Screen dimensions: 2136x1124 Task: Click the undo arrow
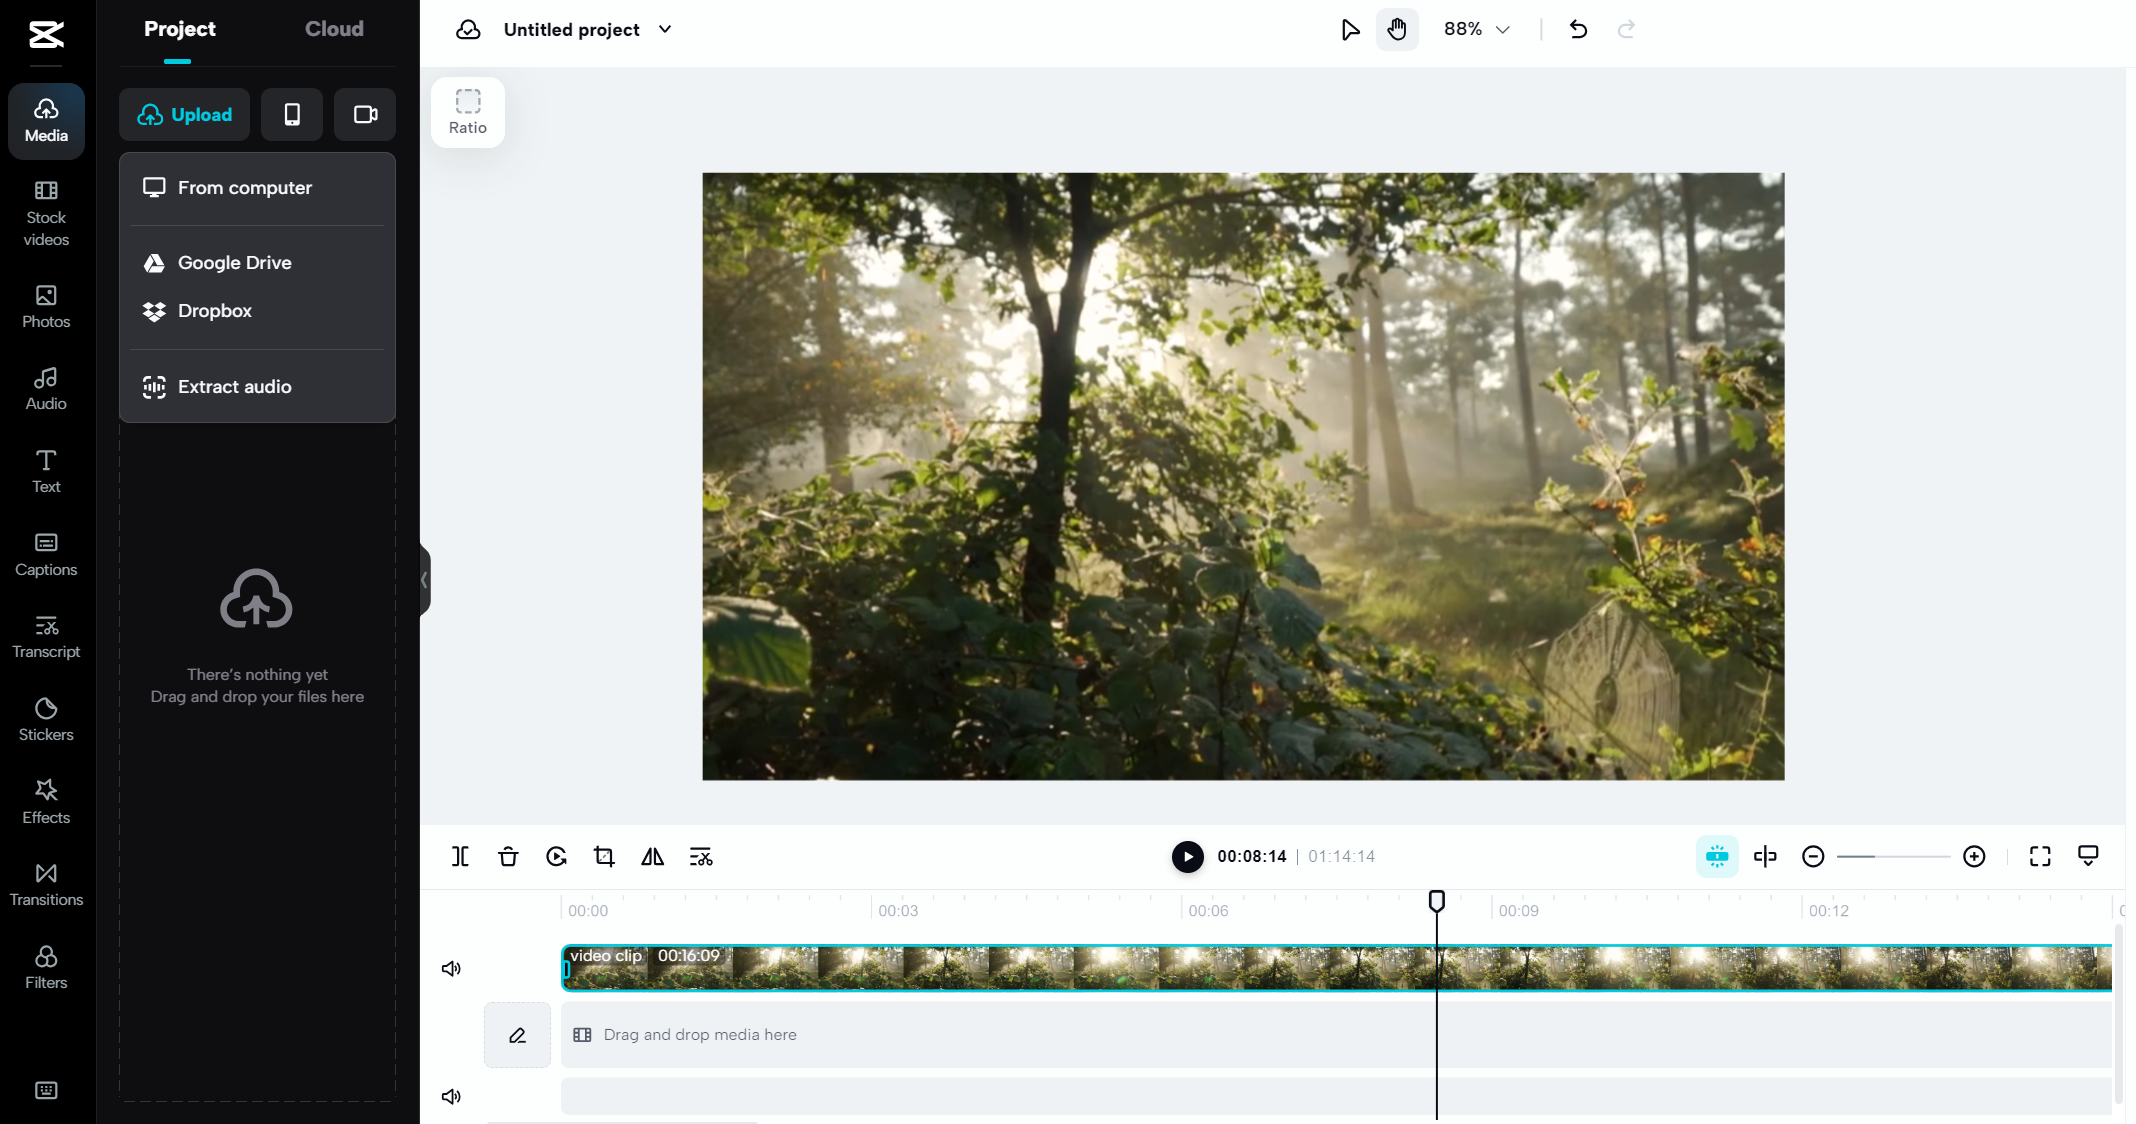[x=1578, y=29]
